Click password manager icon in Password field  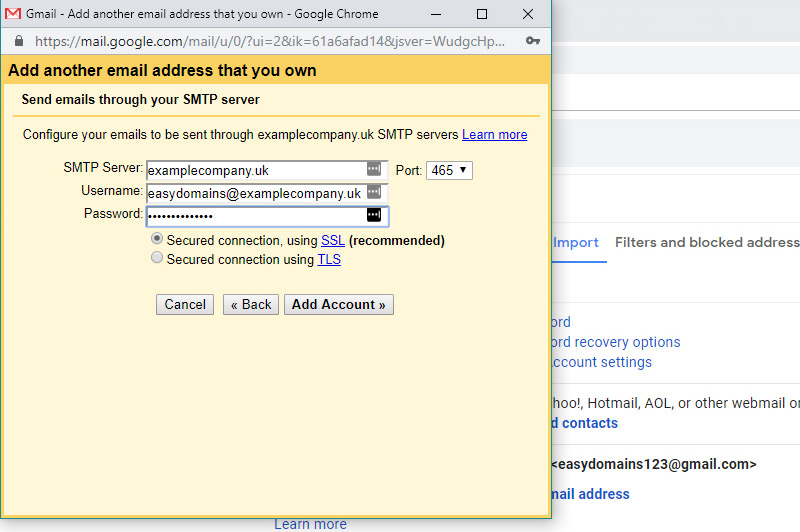(x=374, y=215)
